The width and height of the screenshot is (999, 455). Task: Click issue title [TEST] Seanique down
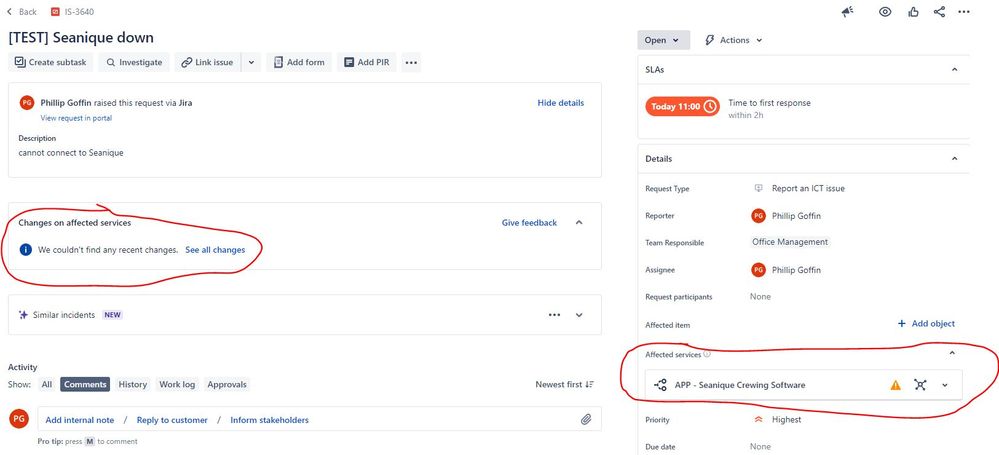click(81, 38)
